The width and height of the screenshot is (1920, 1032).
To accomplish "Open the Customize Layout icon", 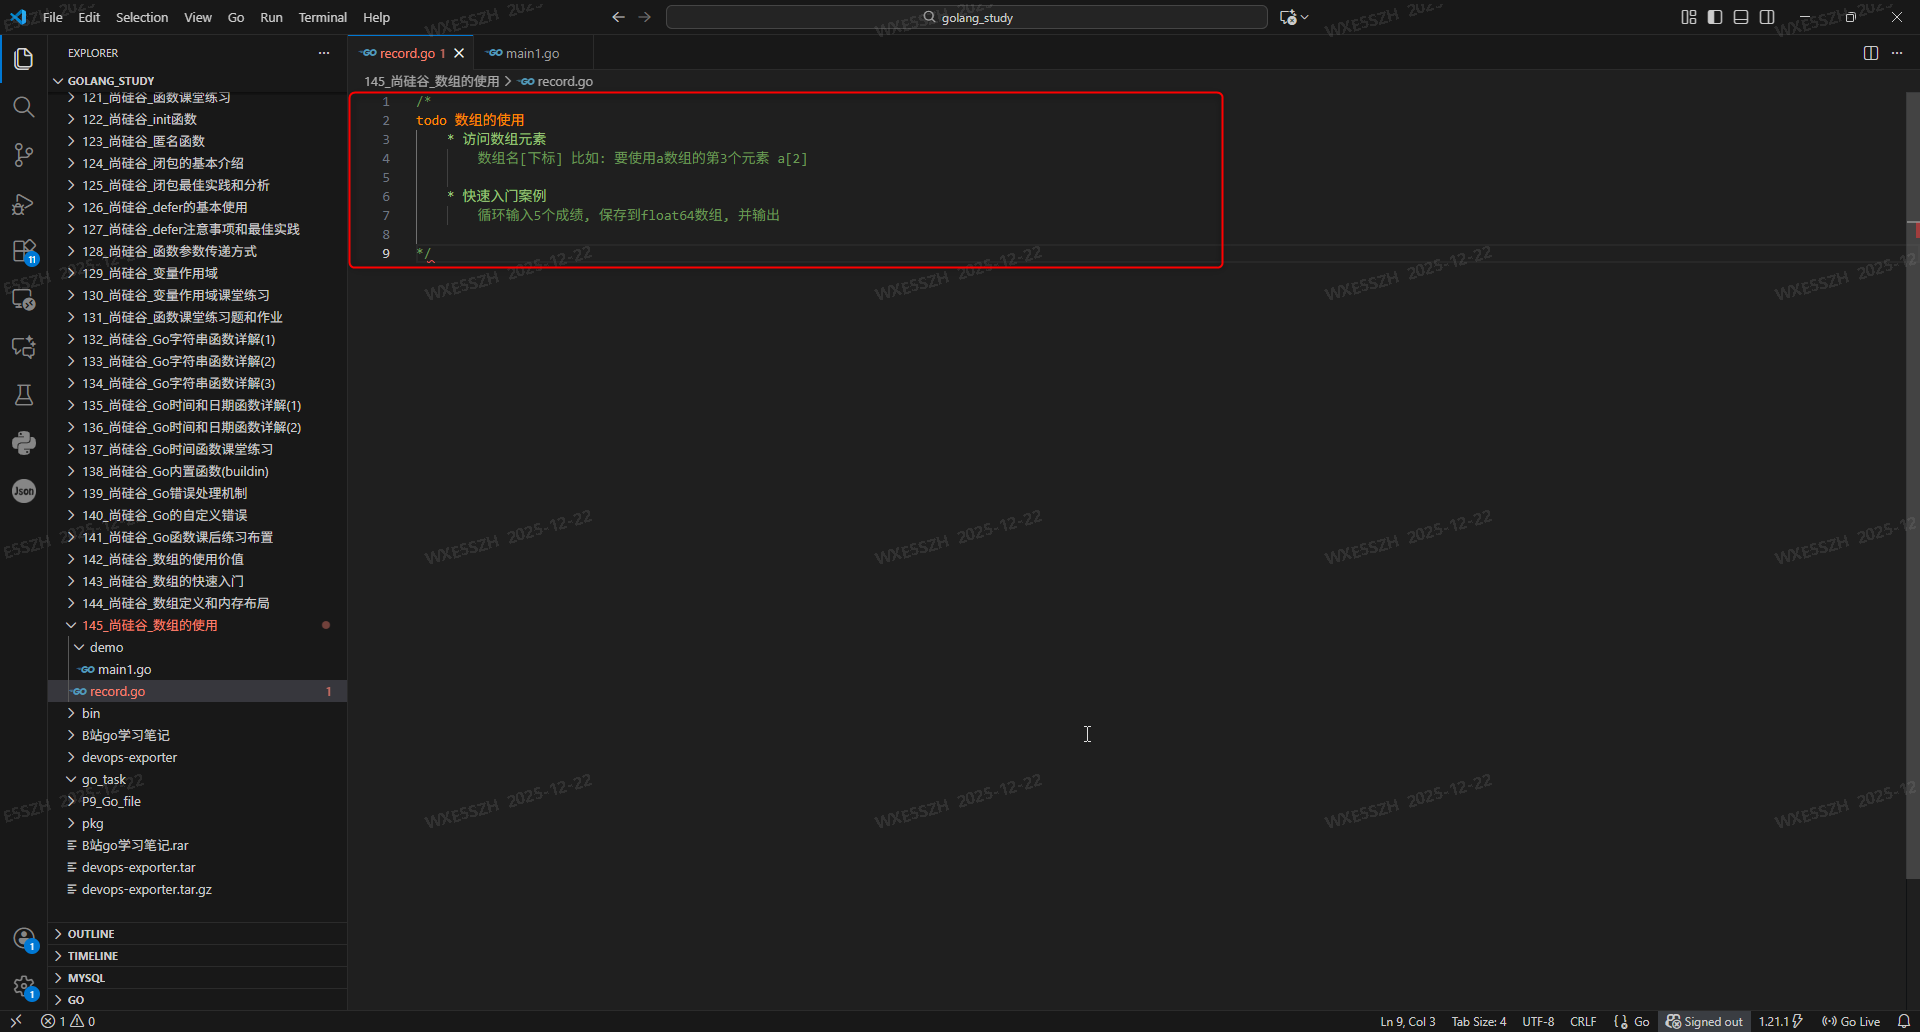I will (1689, 17).
